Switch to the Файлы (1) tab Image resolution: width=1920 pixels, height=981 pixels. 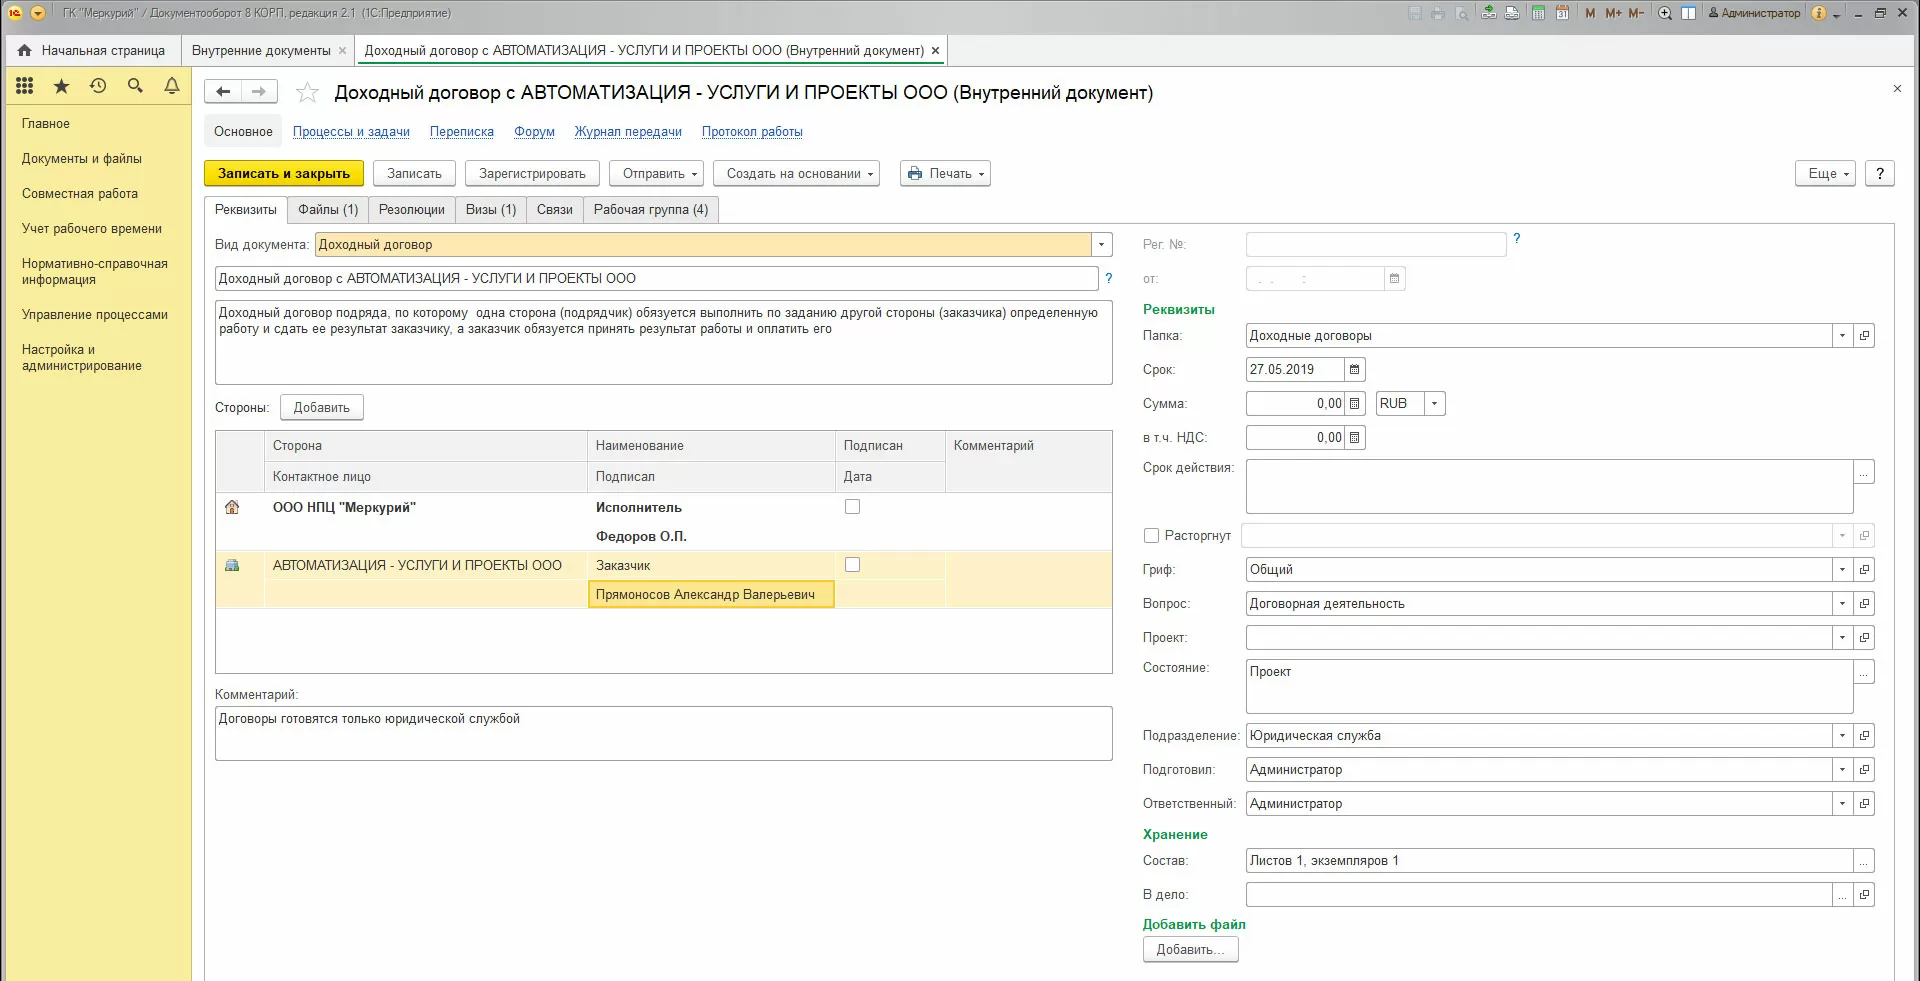[x=328, y=210]
